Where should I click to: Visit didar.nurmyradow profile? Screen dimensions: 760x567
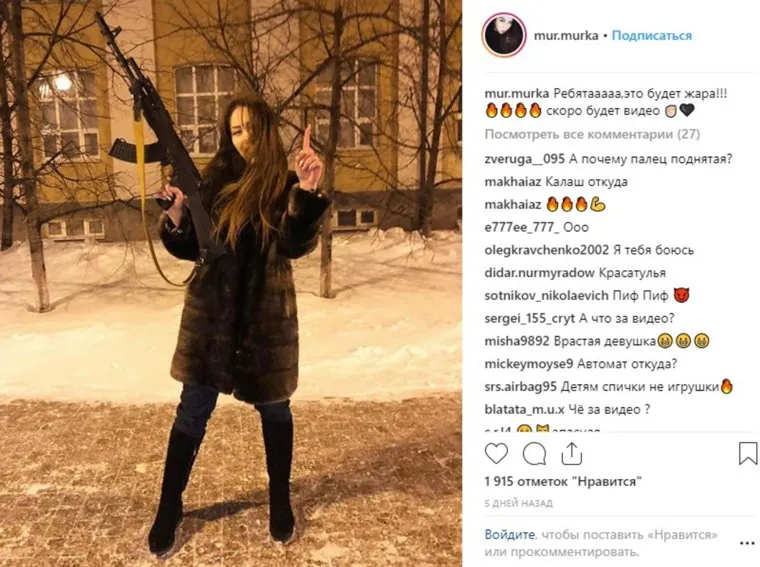coord(539,273)
